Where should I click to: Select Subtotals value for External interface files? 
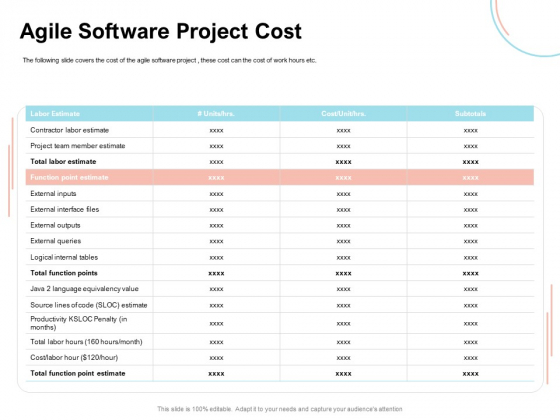471,210
